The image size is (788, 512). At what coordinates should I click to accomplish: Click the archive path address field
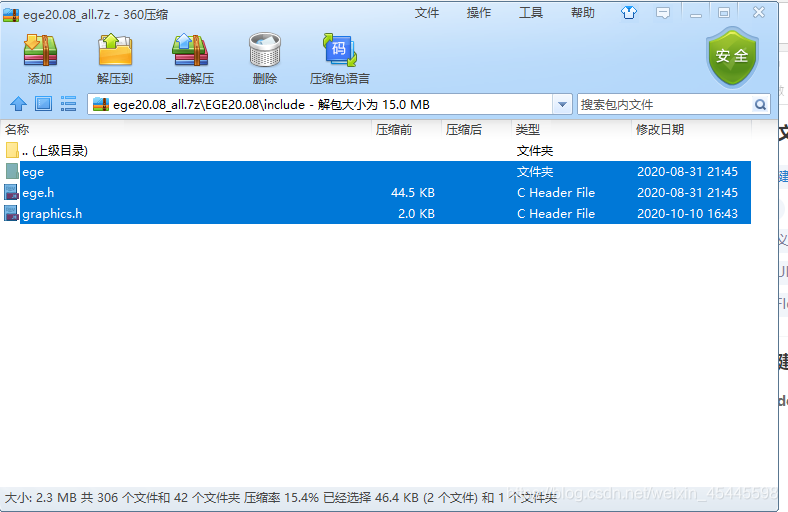pyautogui.click(x=321, y=105)
